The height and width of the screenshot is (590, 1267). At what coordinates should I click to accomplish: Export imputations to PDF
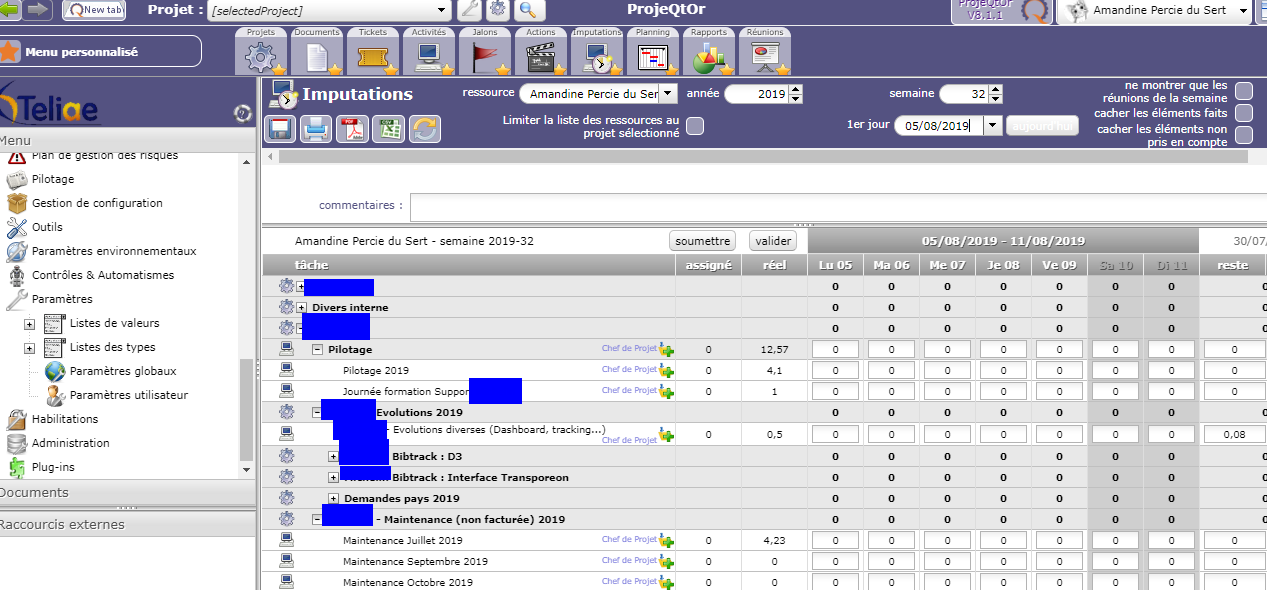click(352, 129)
